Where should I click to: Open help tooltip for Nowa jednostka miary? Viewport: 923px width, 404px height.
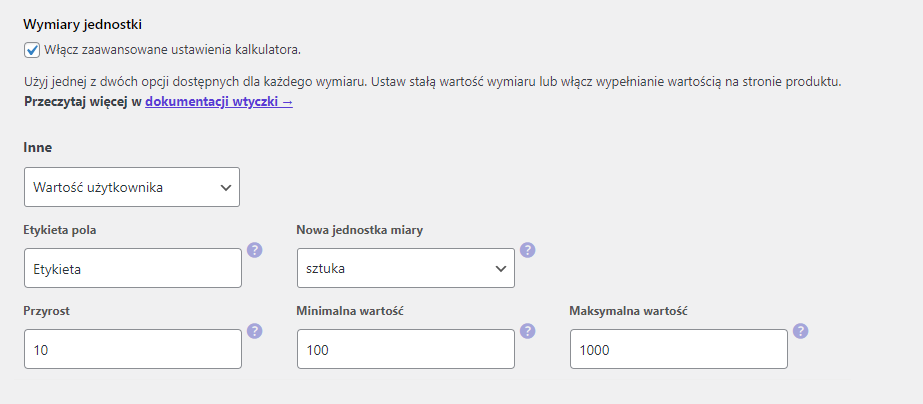528,250
